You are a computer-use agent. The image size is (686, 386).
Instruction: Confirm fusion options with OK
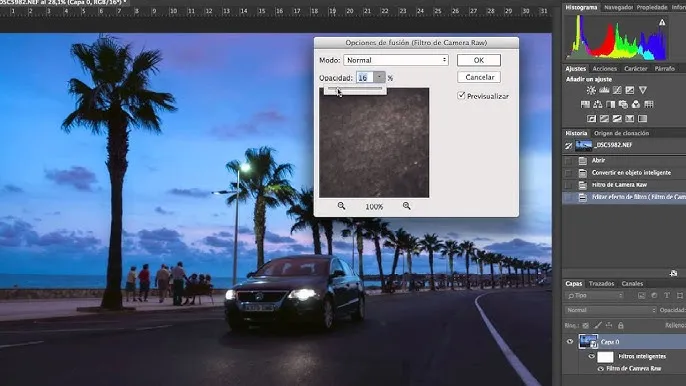pos(479,60)
